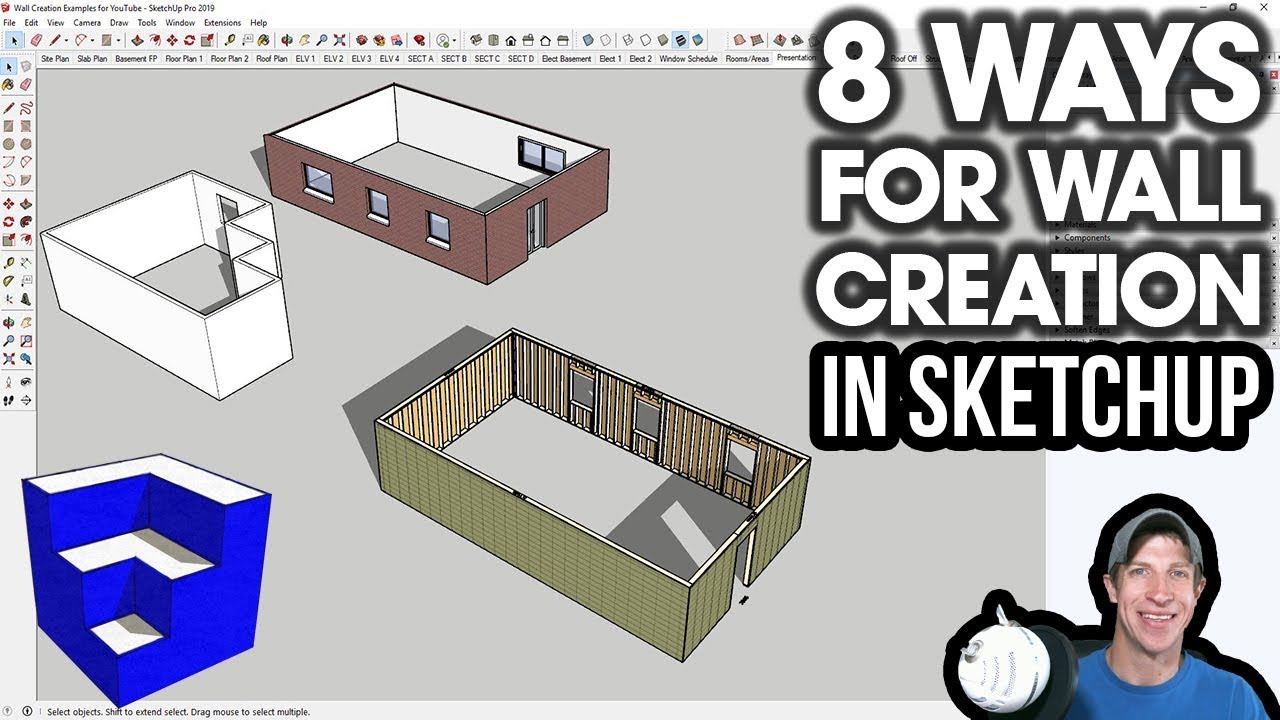Toggle Back Edges face style
Viewport: 1280px width, 720px height.
tap(605, 40)
